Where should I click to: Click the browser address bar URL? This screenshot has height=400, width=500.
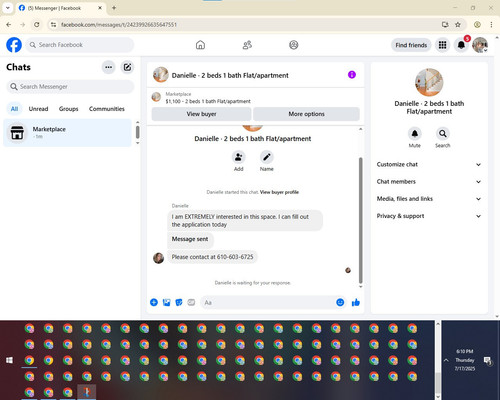(x=119, y=25)
